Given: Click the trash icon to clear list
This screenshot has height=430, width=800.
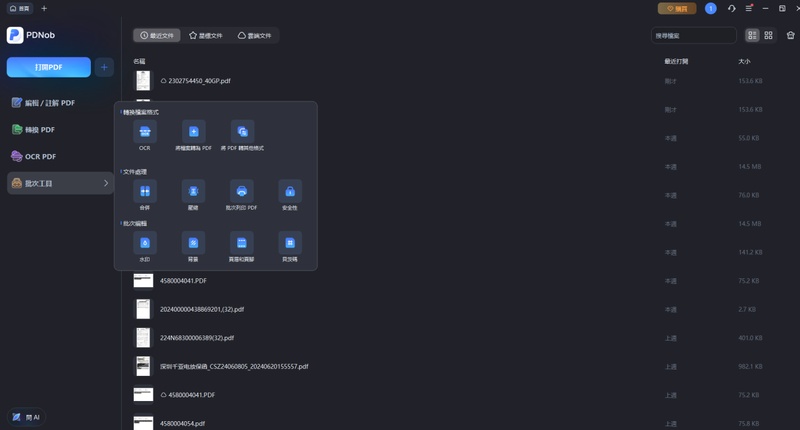Looking at the screenshot, I should point(790,35).
